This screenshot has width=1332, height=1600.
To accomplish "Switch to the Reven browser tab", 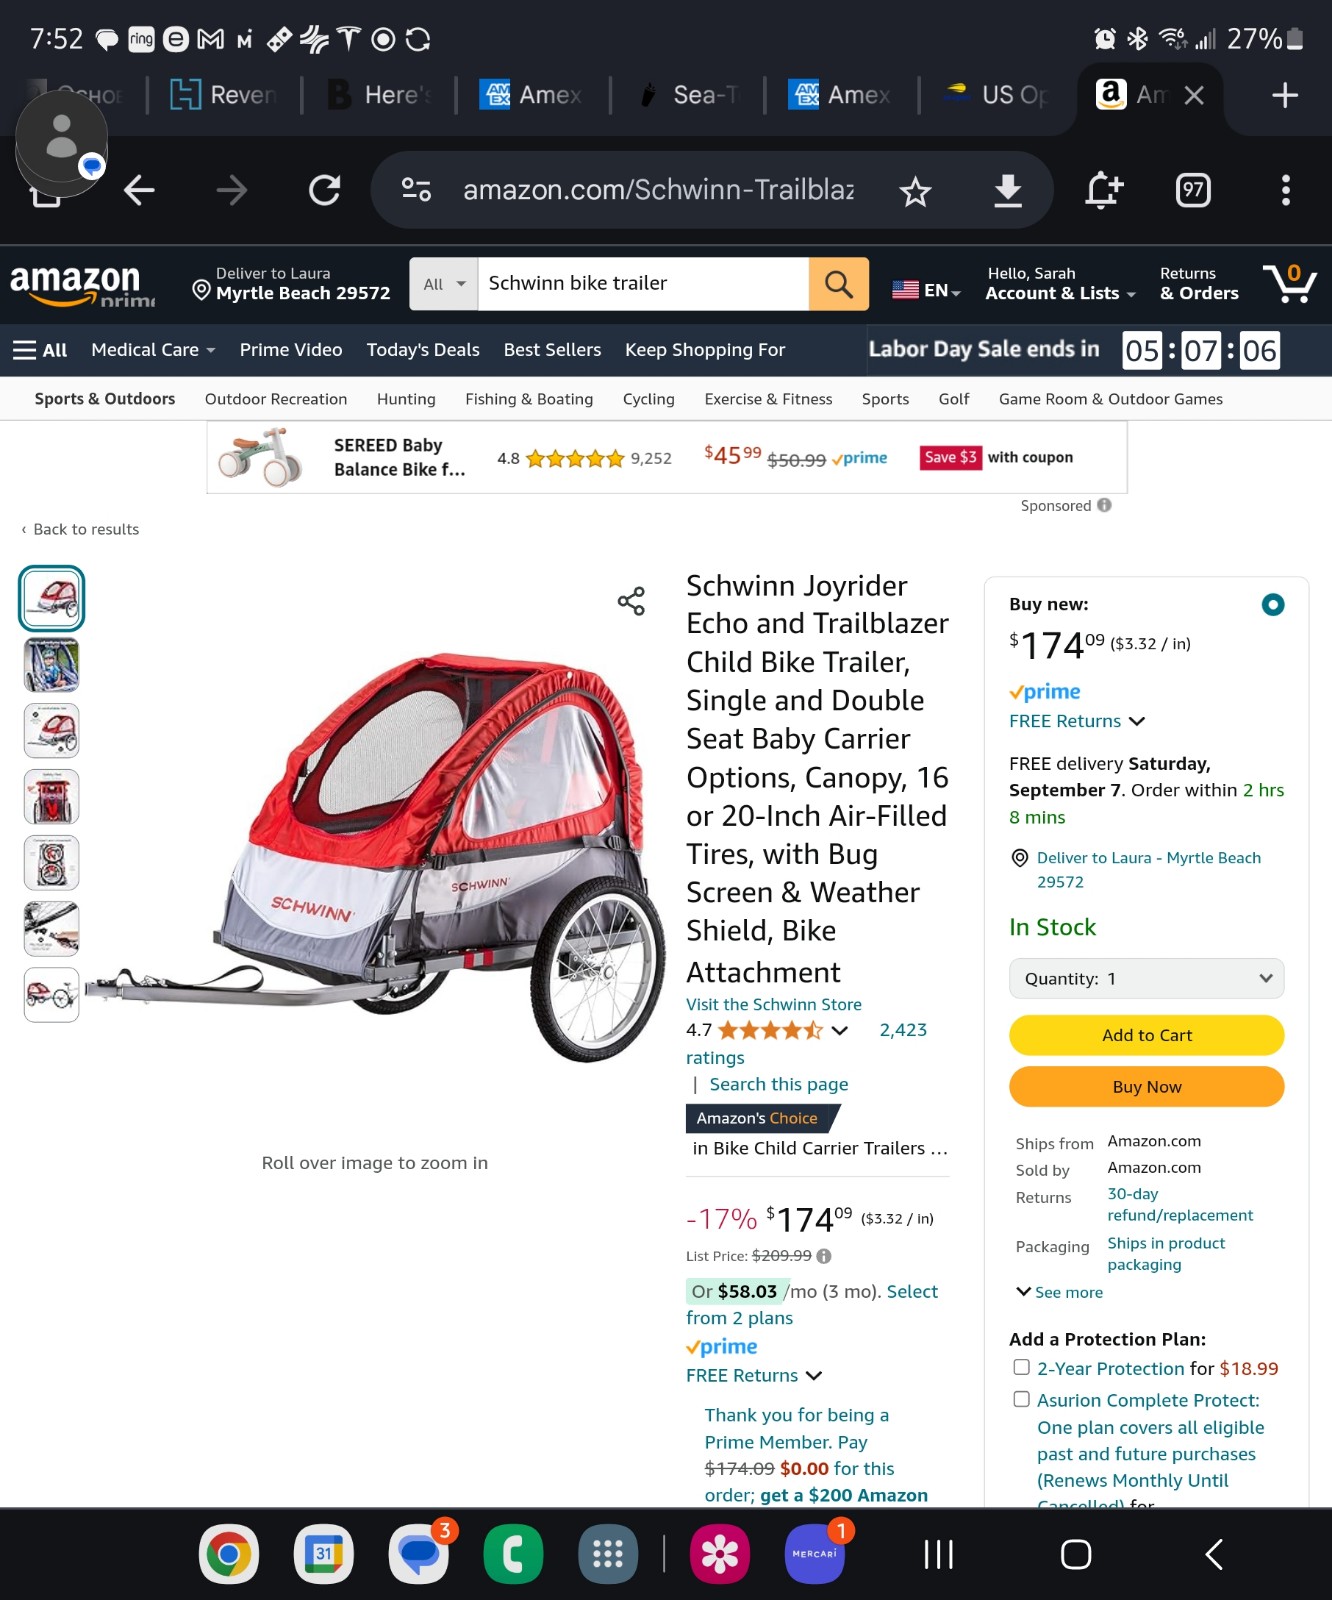I will (x=225, y=95).
